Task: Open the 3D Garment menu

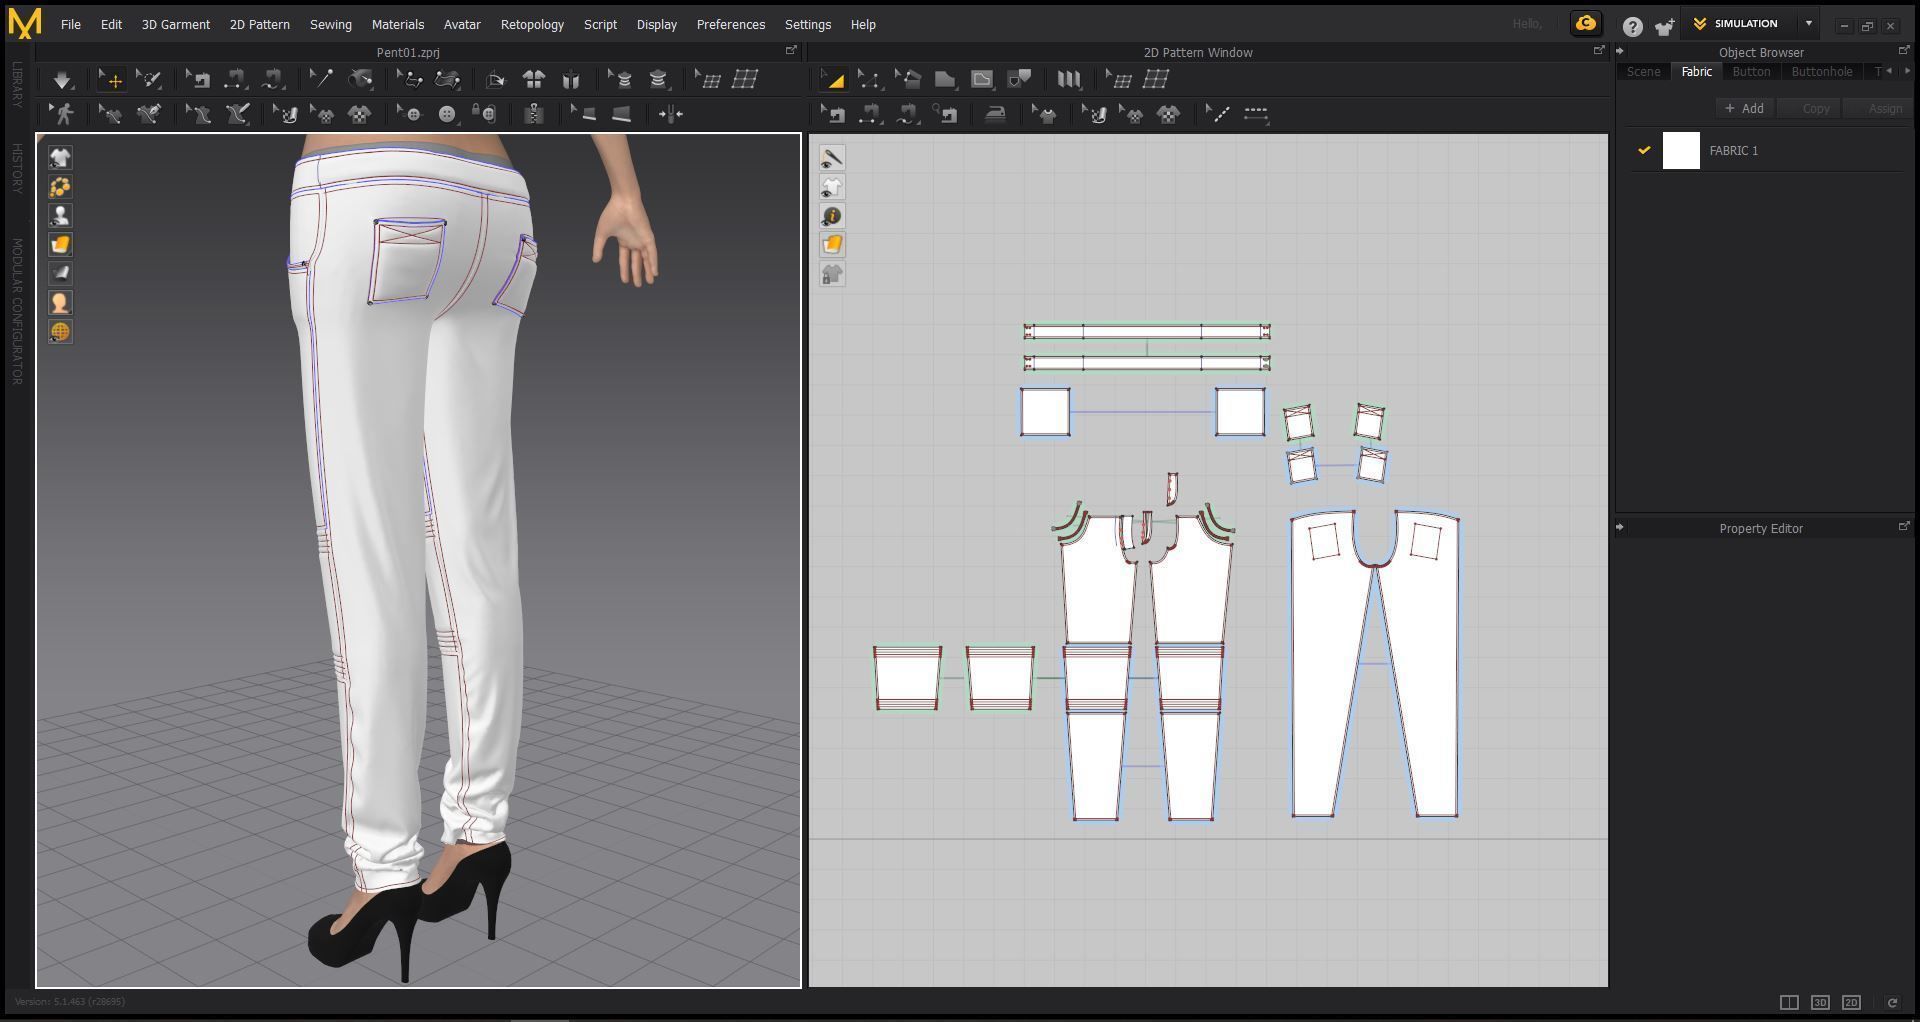Action: pyautogui.click(x=176, y=24)
